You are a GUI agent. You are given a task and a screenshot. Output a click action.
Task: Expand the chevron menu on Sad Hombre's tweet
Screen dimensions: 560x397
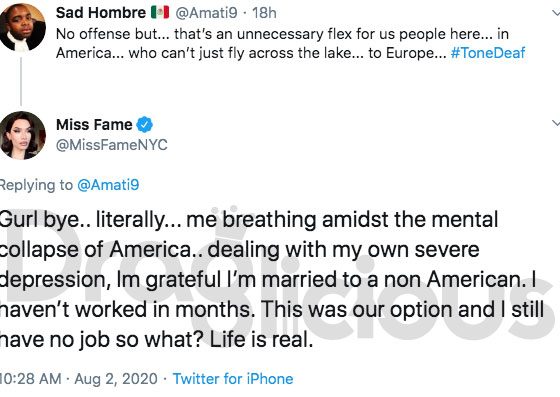coord(556,13)
